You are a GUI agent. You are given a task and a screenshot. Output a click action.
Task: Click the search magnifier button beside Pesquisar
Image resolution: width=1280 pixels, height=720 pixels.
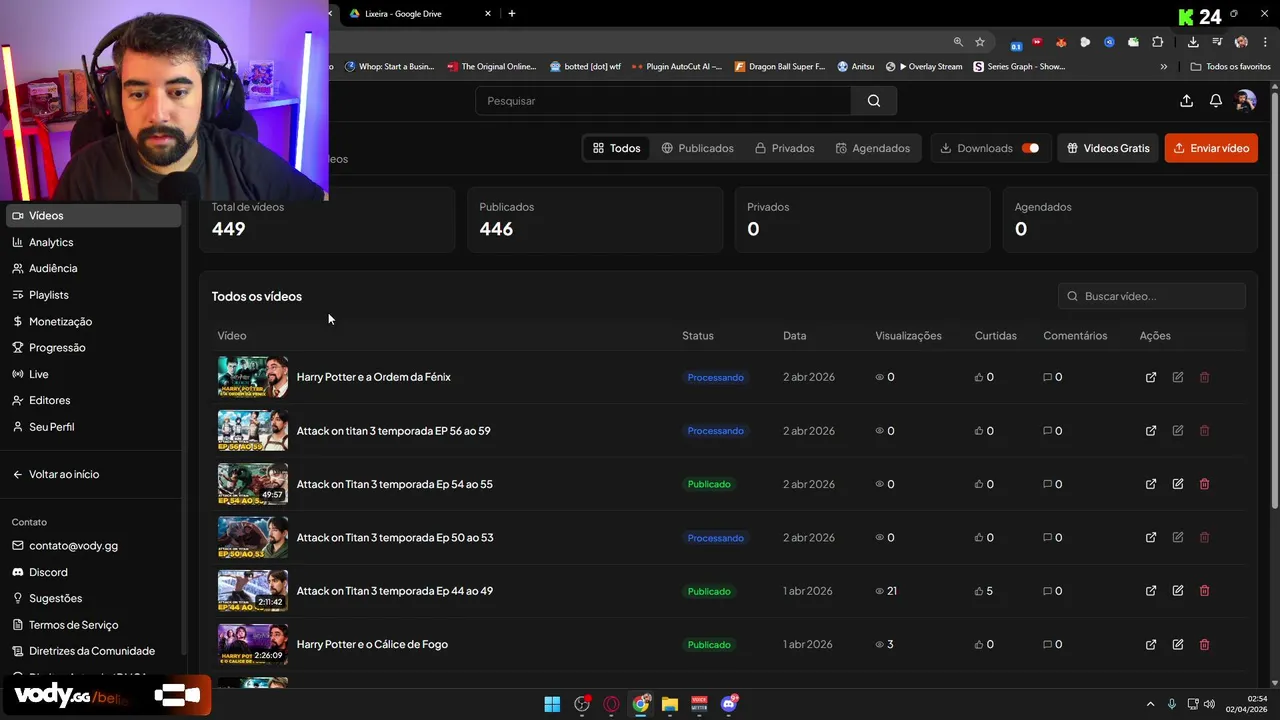point(874,101)
